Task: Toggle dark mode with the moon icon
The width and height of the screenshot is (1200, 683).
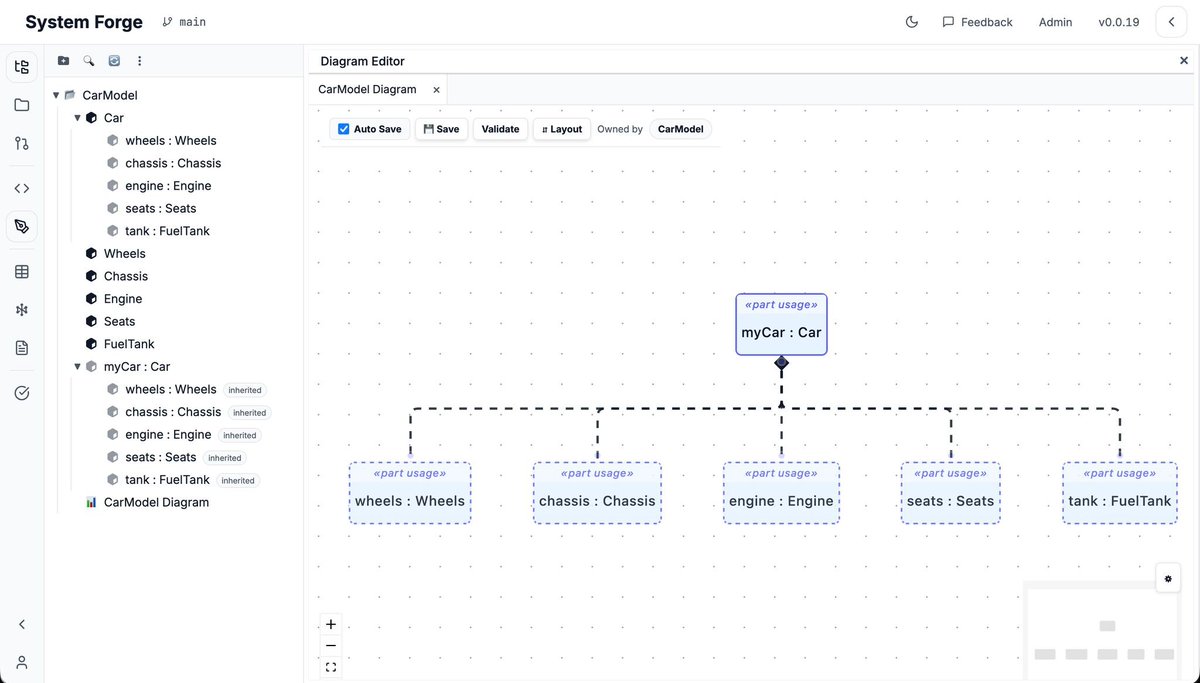Action: click(911, 21)
